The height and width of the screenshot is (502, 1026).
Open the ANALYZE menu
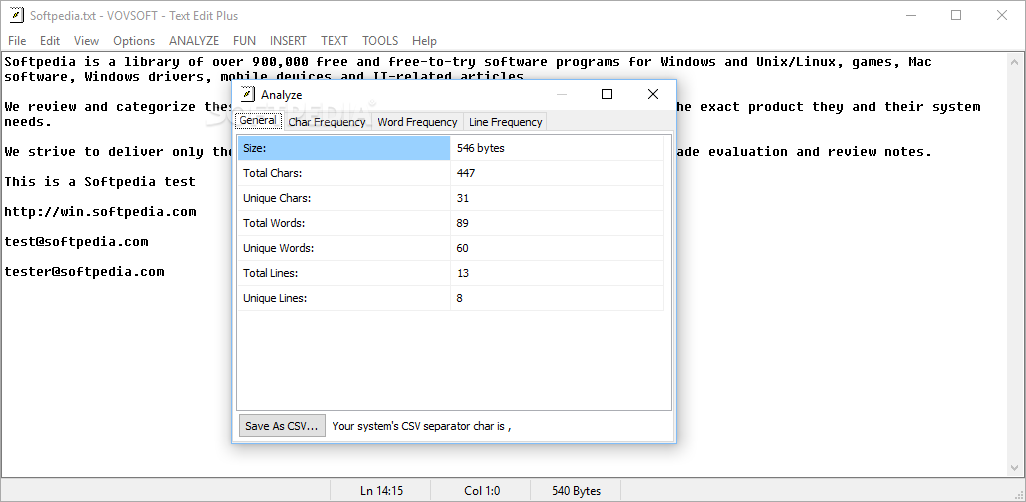pyautogui.click(x=194, y=41)
